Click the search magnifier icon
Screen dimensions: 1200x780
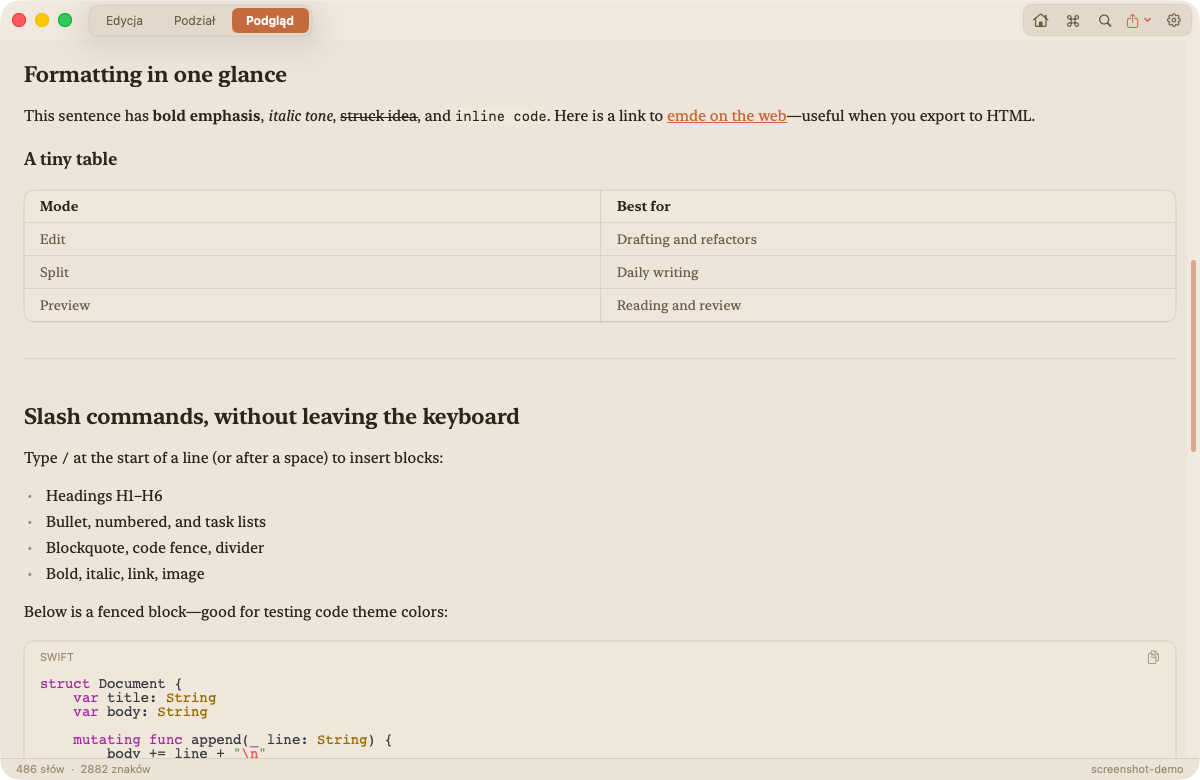(x=1105, y=20)
